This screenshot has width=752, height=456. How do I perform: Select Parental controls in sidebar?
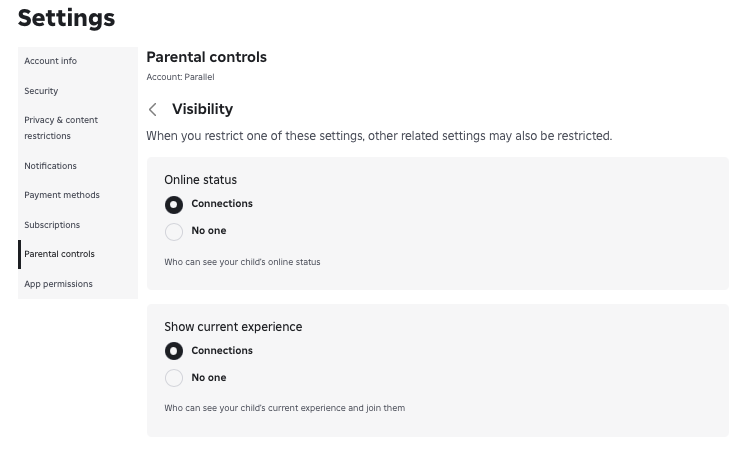[60, 254]
